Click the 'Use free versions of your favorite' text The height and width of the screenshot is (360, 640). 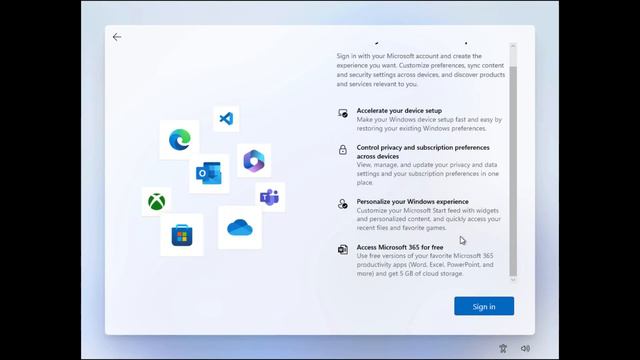click(425, 264)
